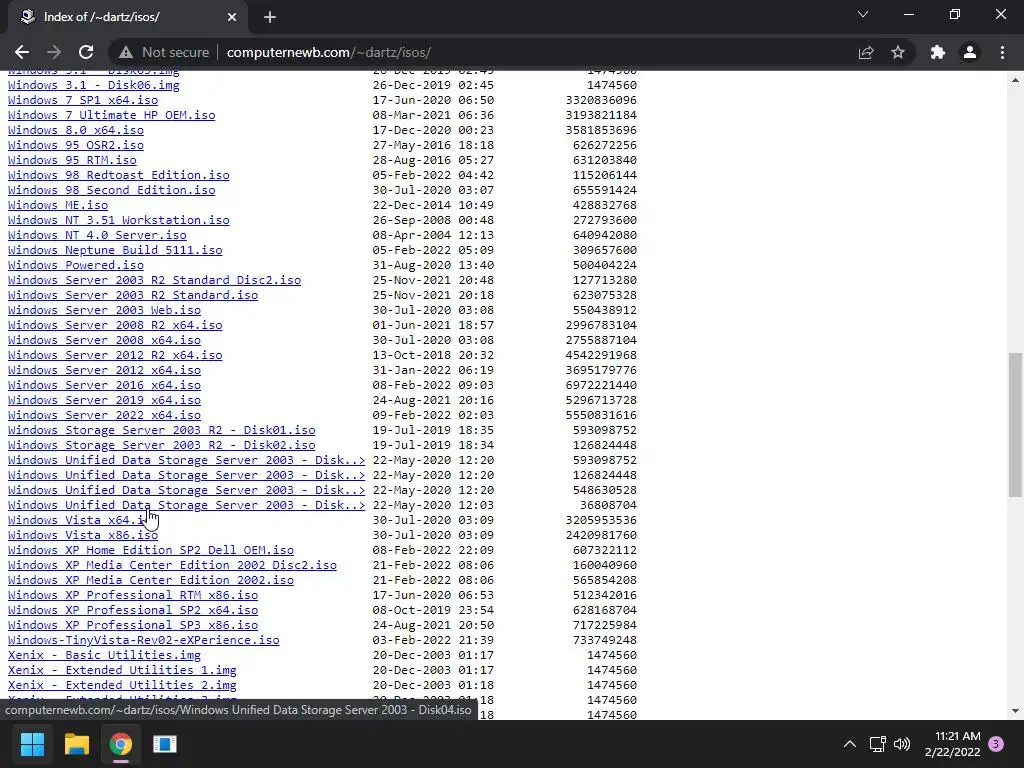Download Windows Server 2008 R2 x64.iso

pos(115,325)
